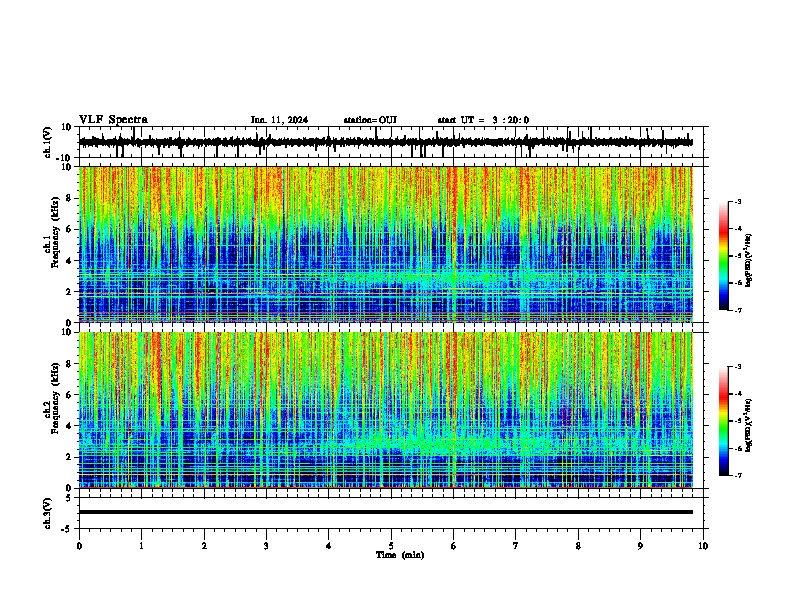Click the "ch.1(V)" axis label
This screenshot has height=612, width=792.
click(48, 142)
